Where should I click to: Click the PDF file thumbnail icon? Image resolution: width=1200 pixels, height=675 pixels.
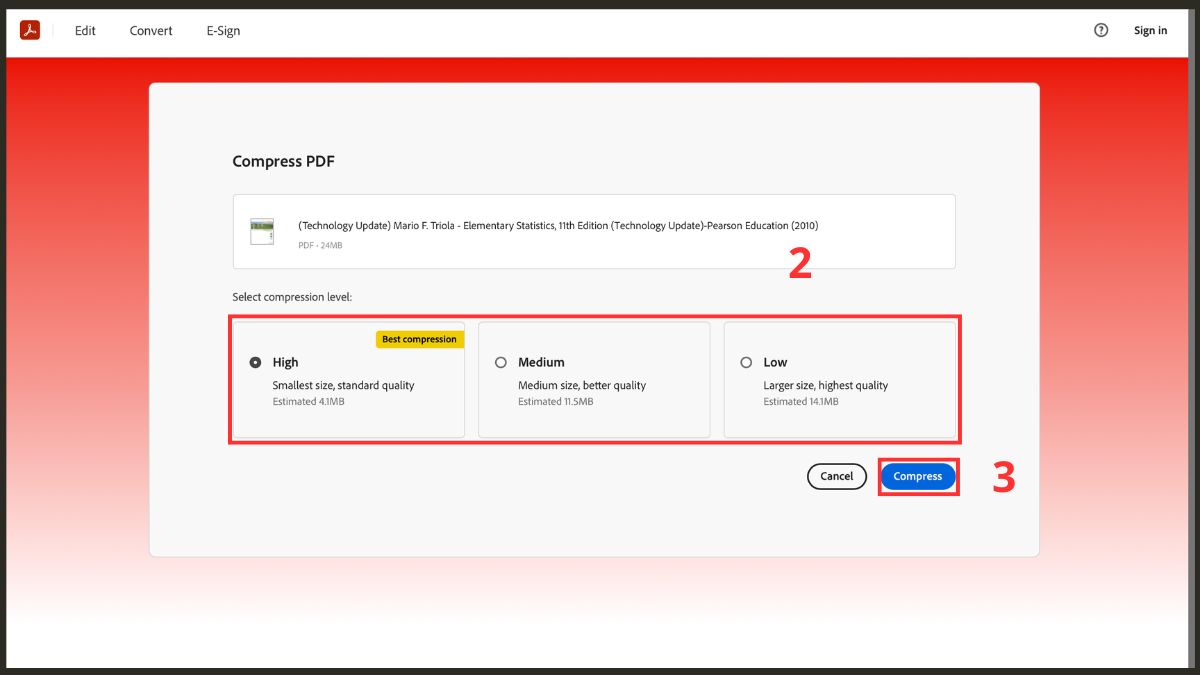[262, 232]
